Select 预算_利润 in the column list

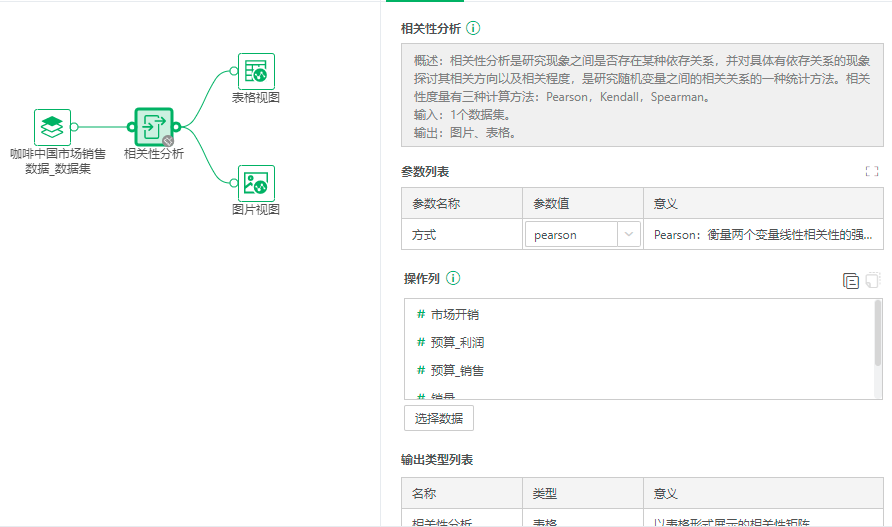point(457,343)
